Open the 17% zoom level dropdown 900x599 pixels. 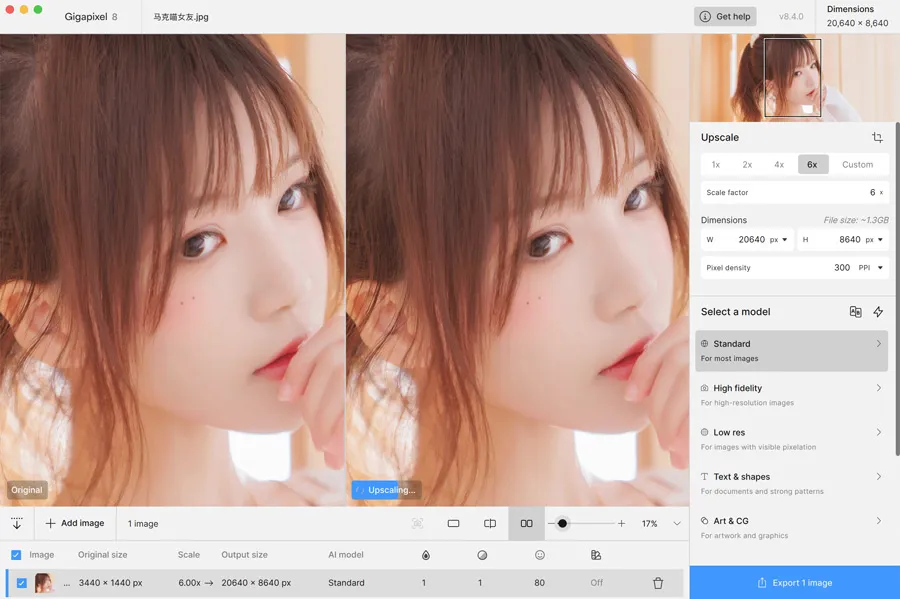click(x=677, y=524)
